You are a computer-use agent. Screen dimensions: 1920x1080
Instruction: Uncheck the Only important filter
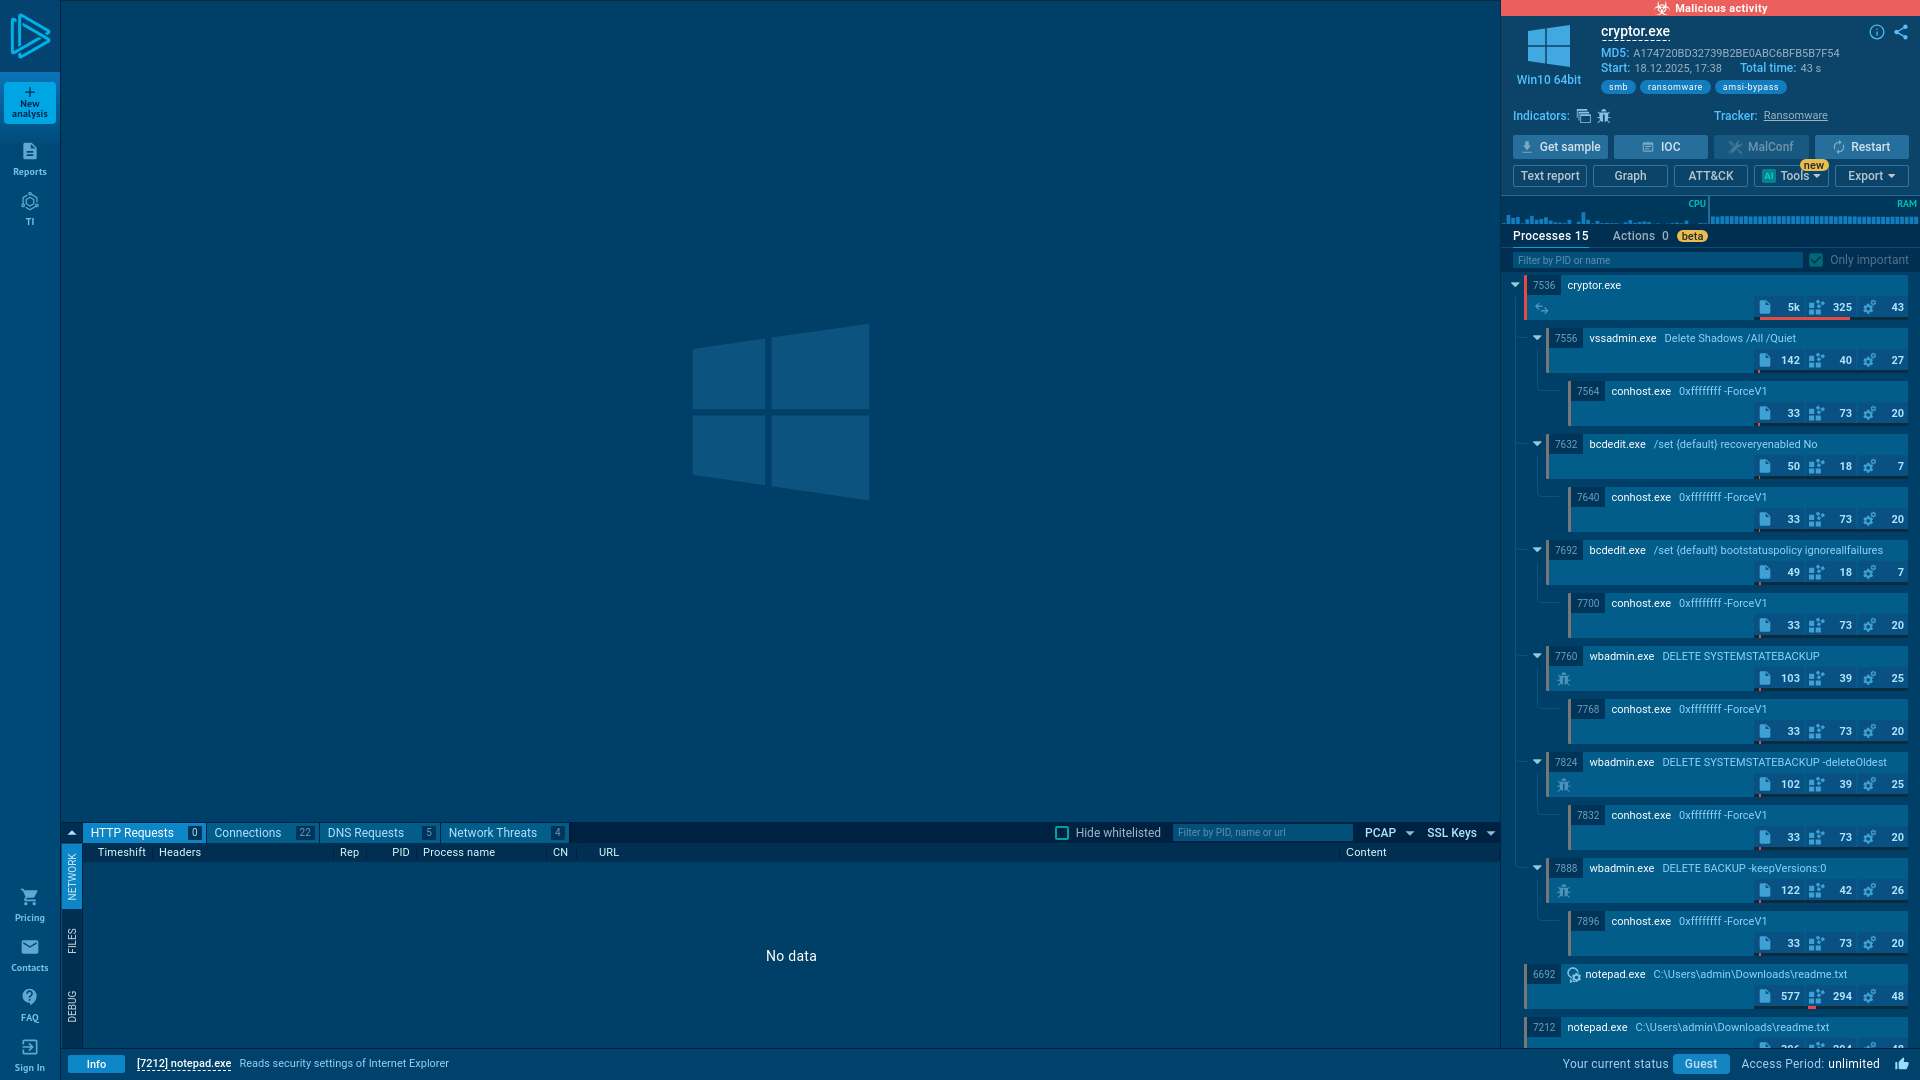(1817, 260)
